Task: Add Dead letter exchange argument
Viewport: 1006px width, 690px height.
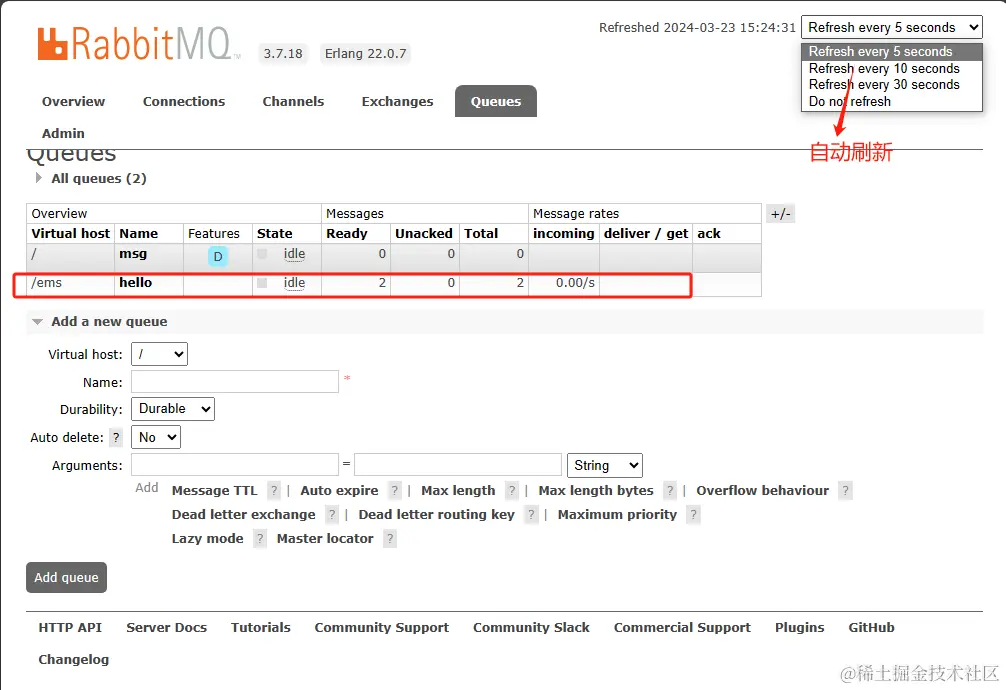Action: pyautogui.click(x=244, y=515)
